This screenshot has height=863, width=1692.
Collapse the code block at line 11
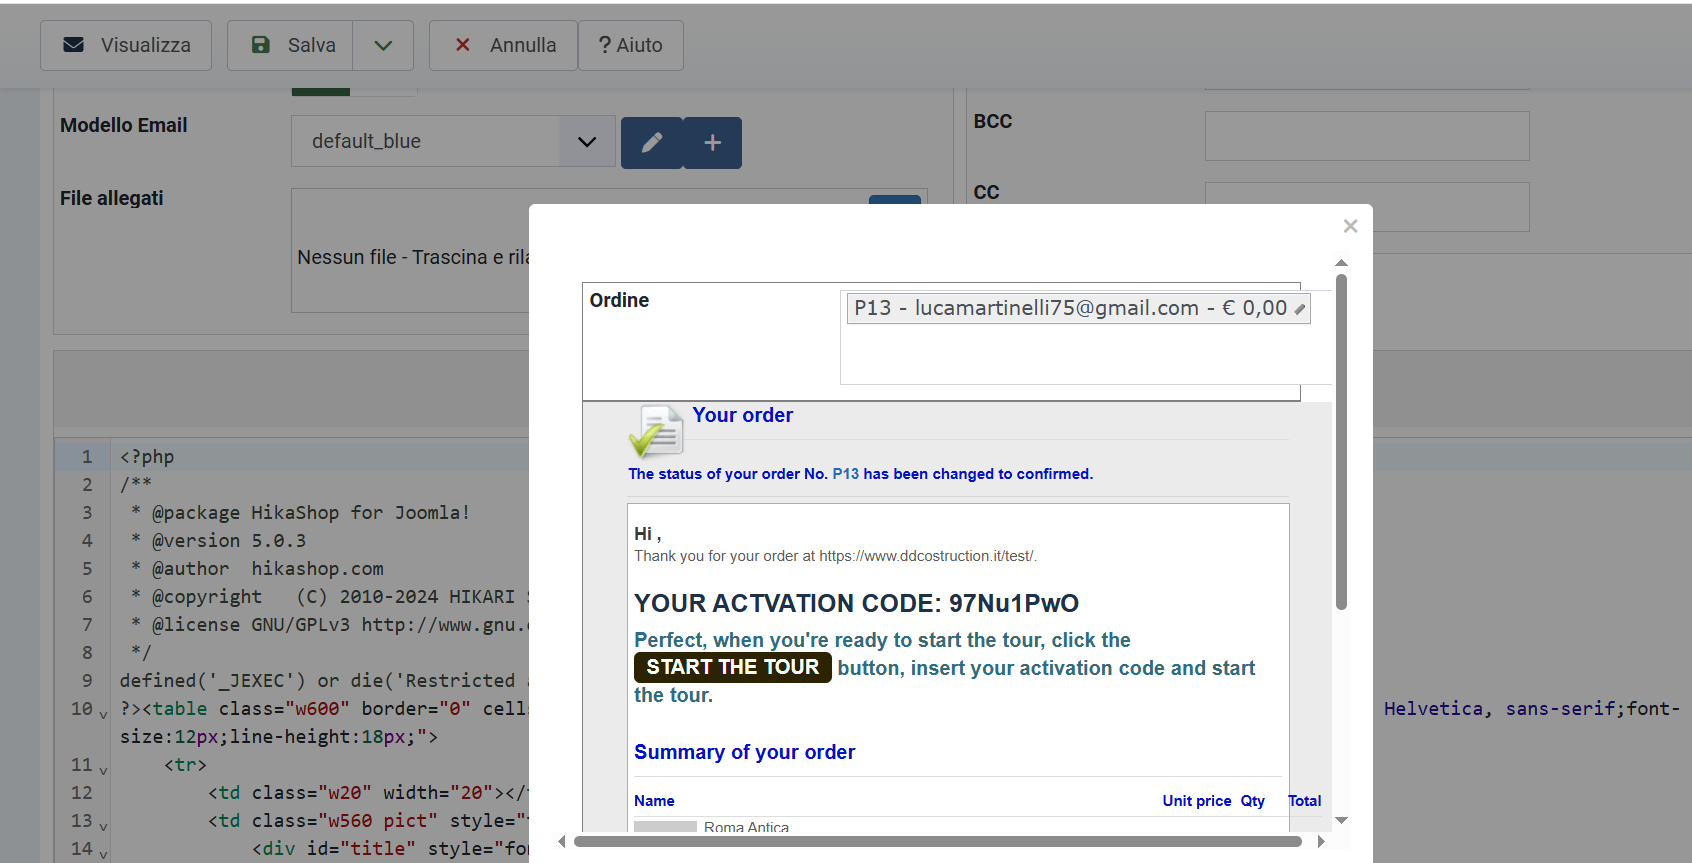(103, 770)
